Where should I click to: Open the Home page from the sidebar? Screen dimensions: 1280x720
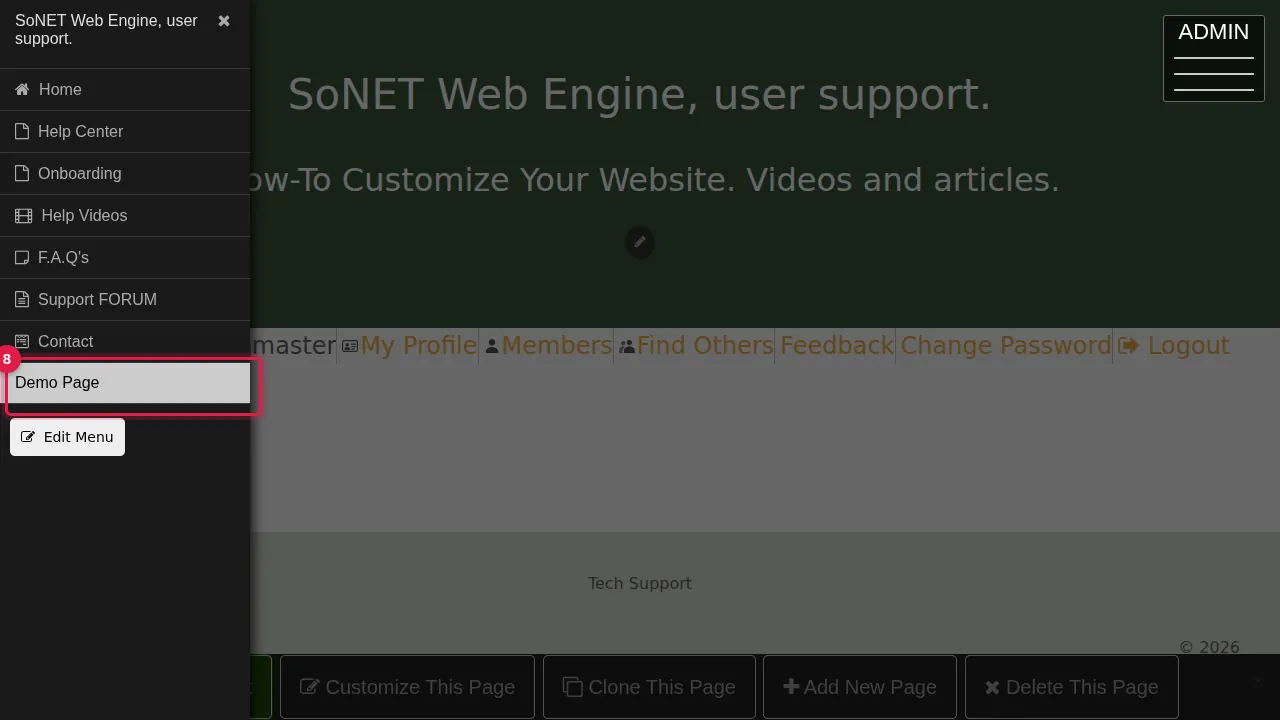click(125, 90)
